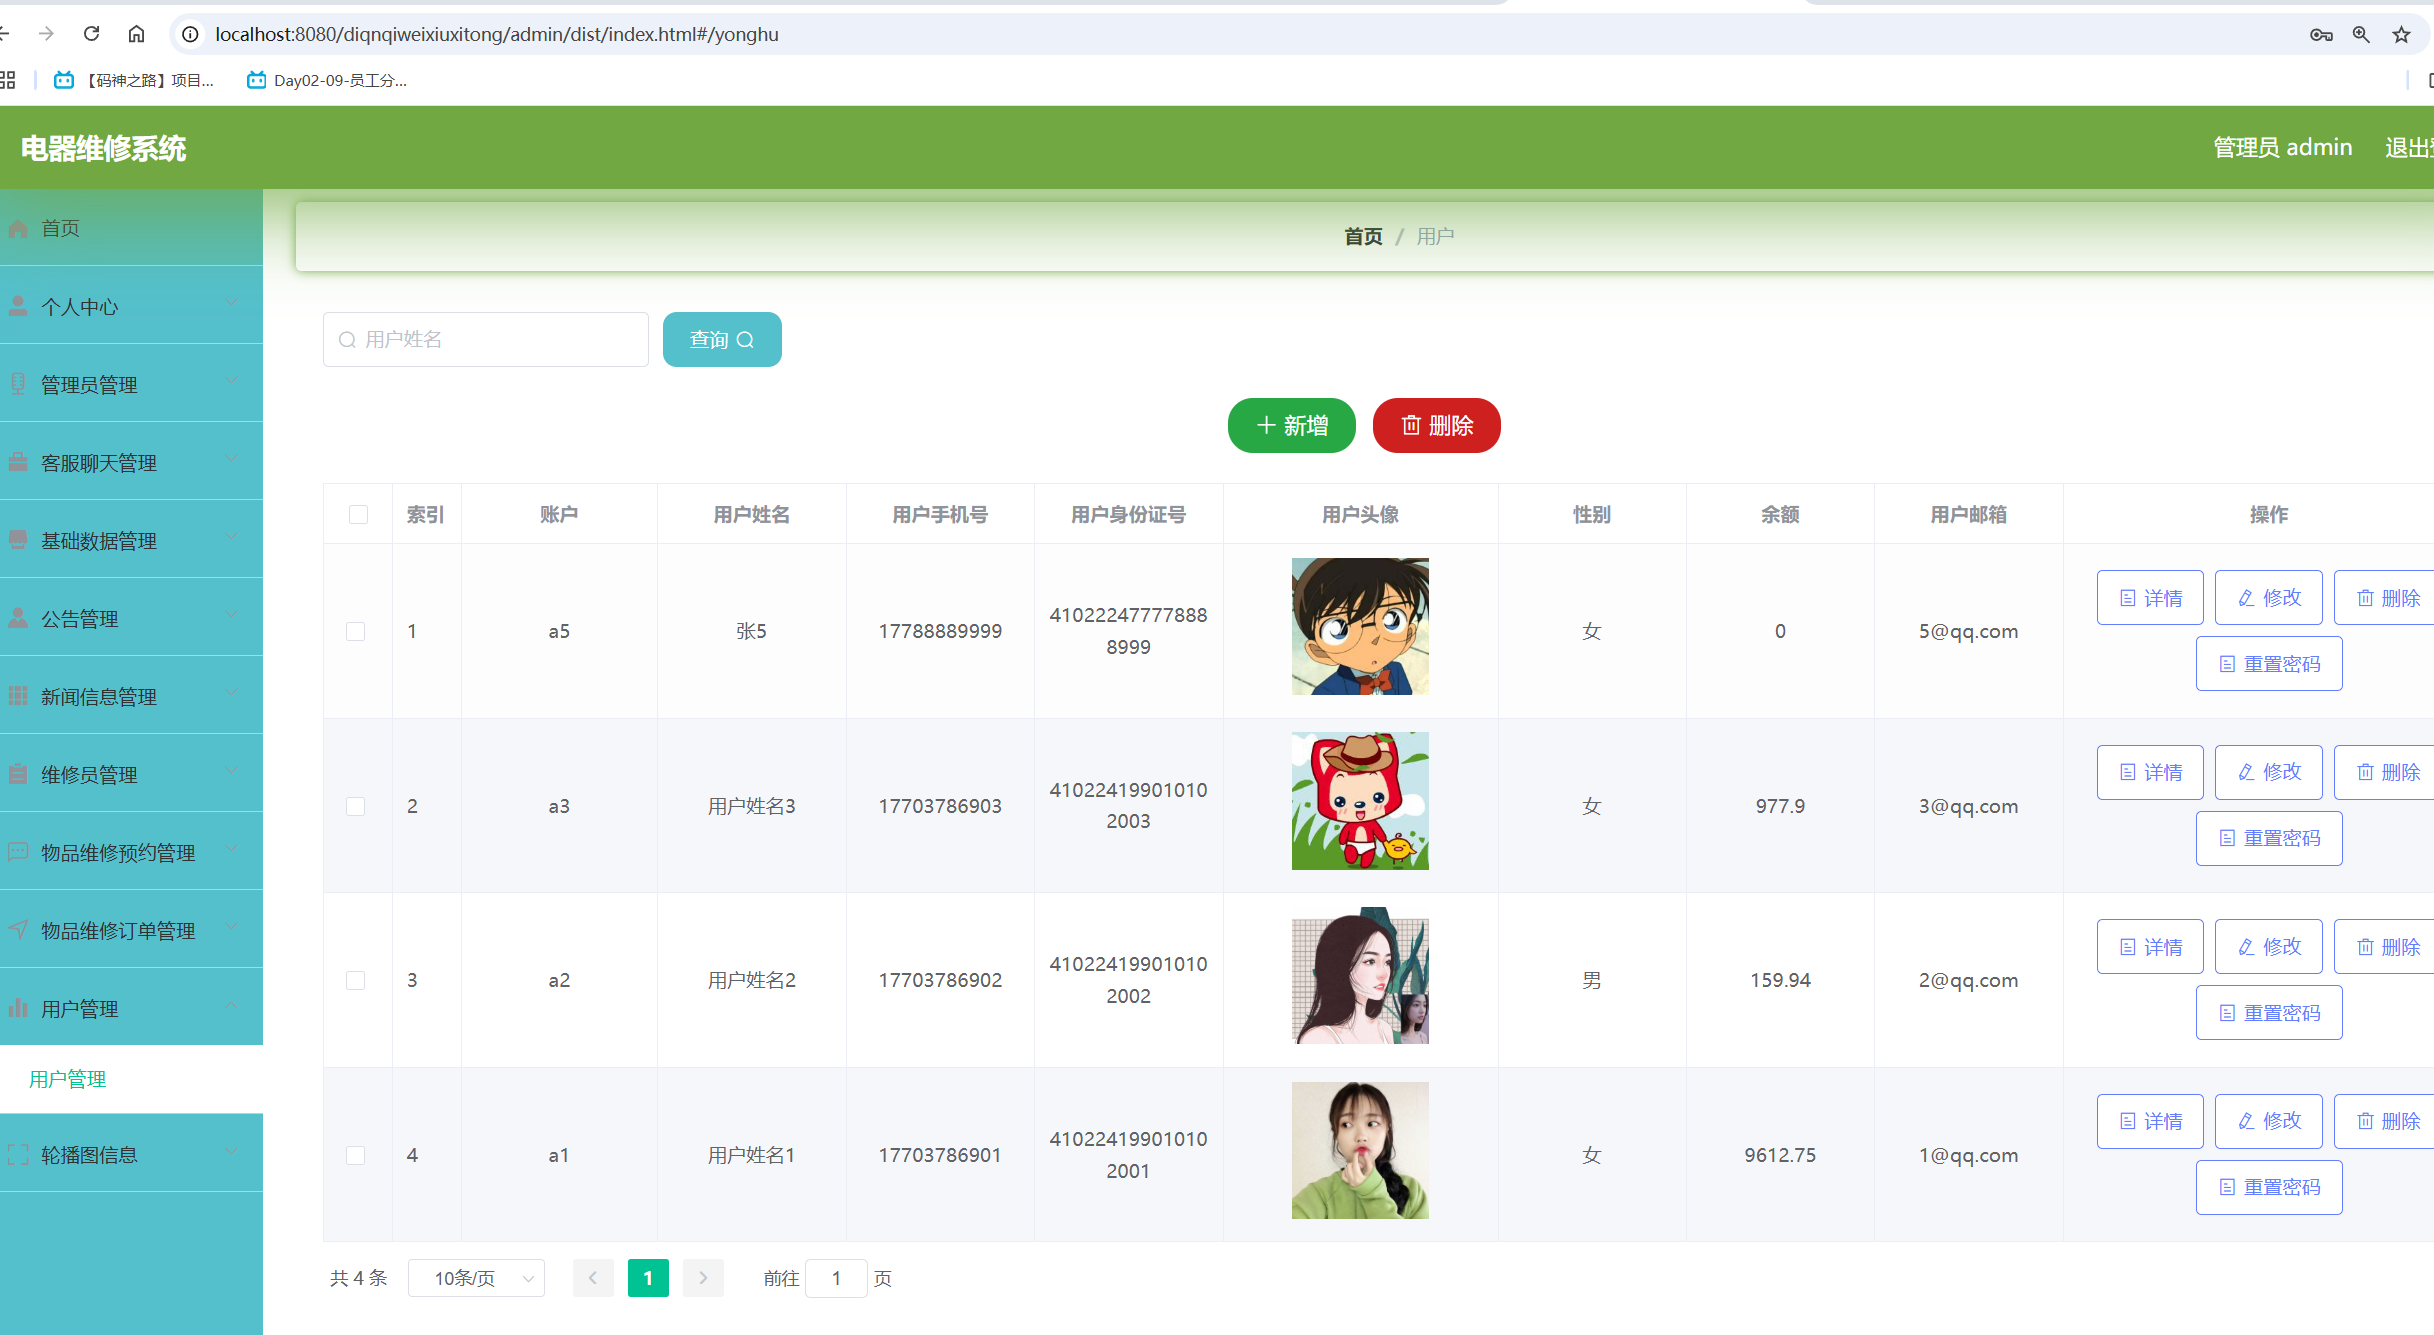Click the 1@qq.com email cell
This screenshot has width=2434, height=1335.
click(1968, 1155)
